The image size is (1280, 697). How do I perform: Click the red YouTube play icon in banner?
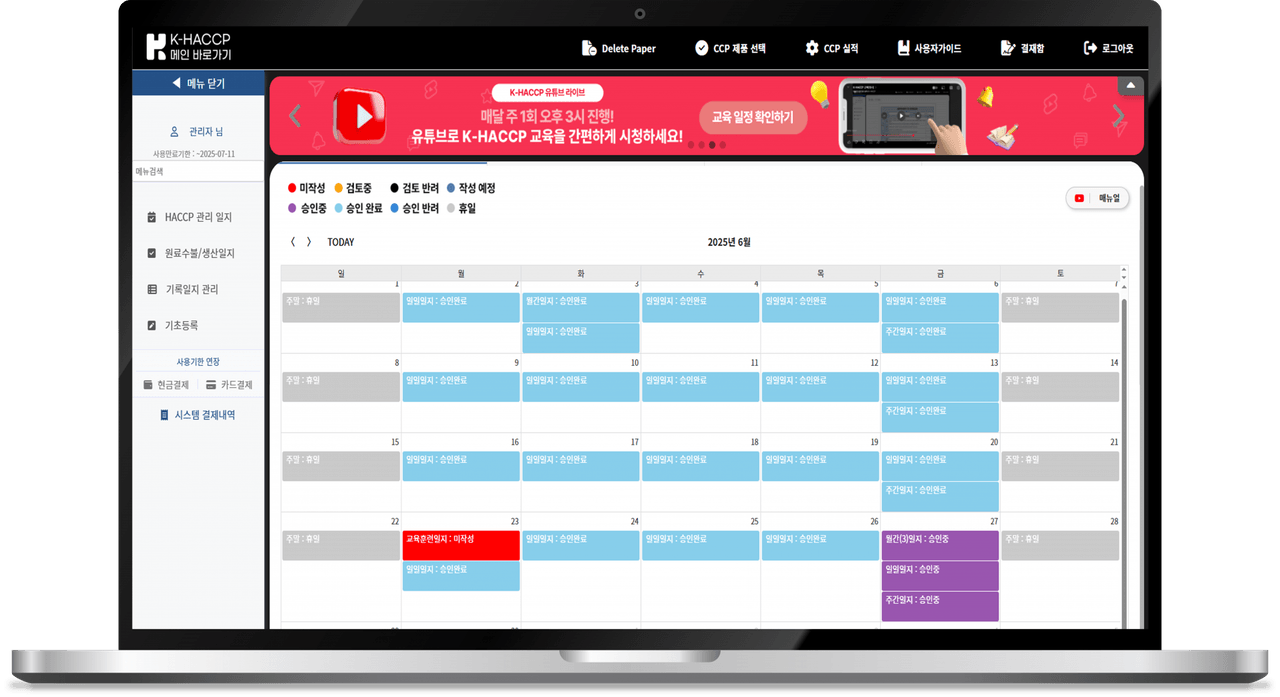[360, 117]
